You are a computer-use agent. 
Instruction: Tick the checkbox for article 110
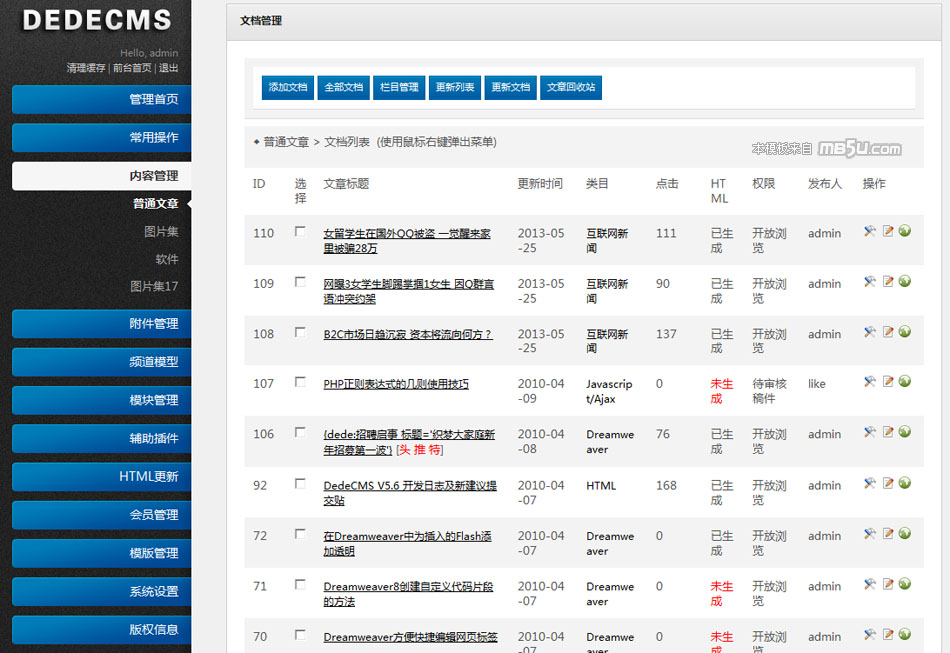point(300,231)
